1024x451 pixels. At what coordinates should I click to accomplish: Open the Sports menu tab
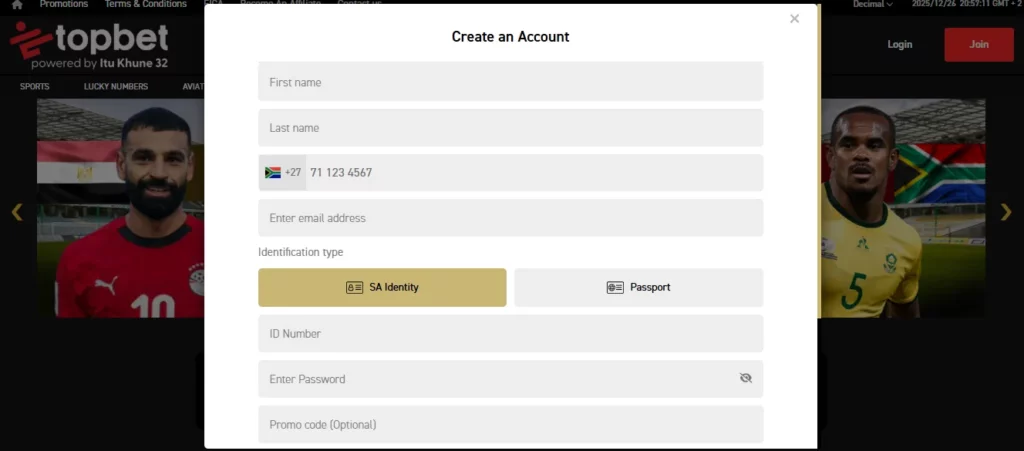(34, 87)
